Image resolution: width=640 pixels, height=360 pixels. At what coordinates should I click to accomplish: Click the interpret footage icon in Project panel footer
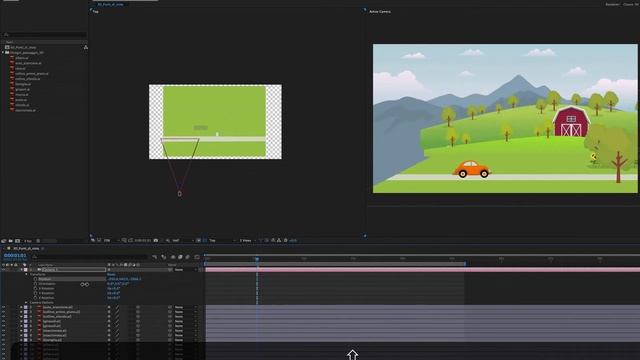[4, 241]
